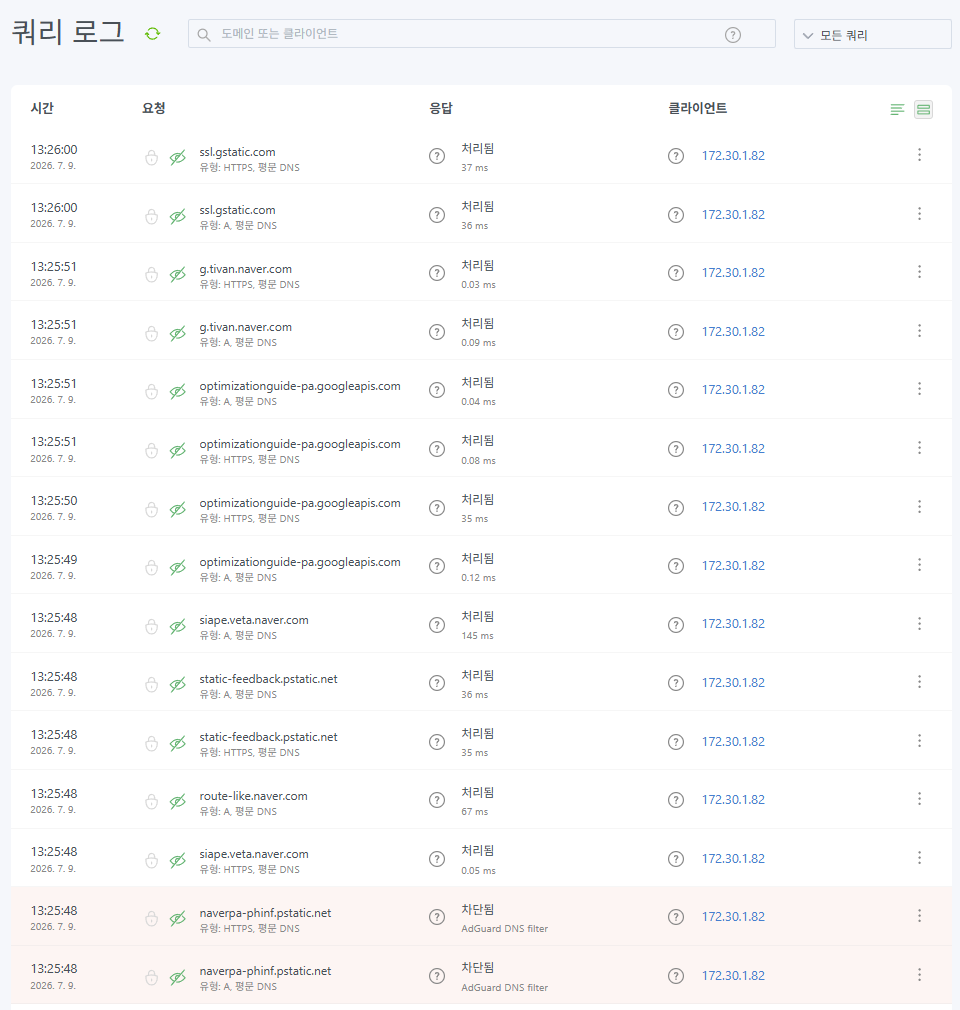Screen dimensions: 960x1010
Task: Show response details for 0.08 ms optimizationguide-pa row
Action: 437,449
